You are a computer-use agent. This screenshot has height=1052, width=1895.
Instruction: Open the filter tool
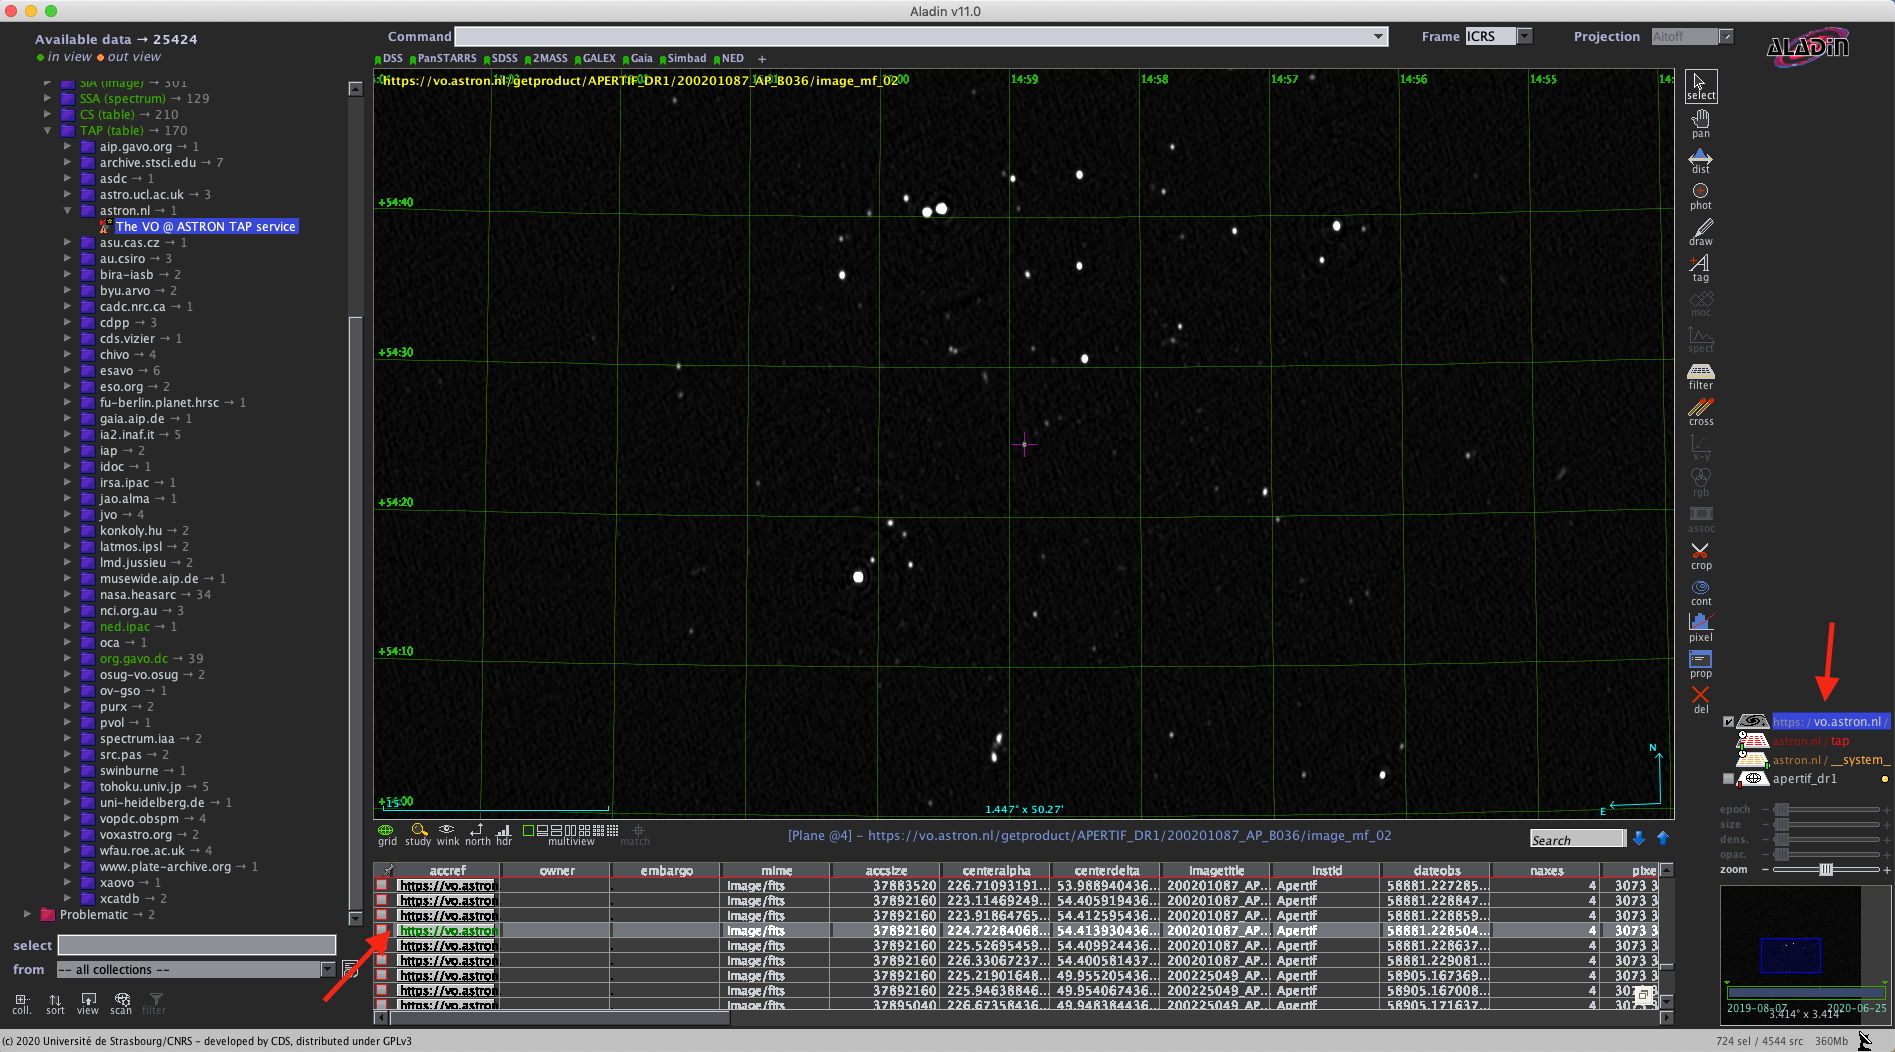point(1700,376)
